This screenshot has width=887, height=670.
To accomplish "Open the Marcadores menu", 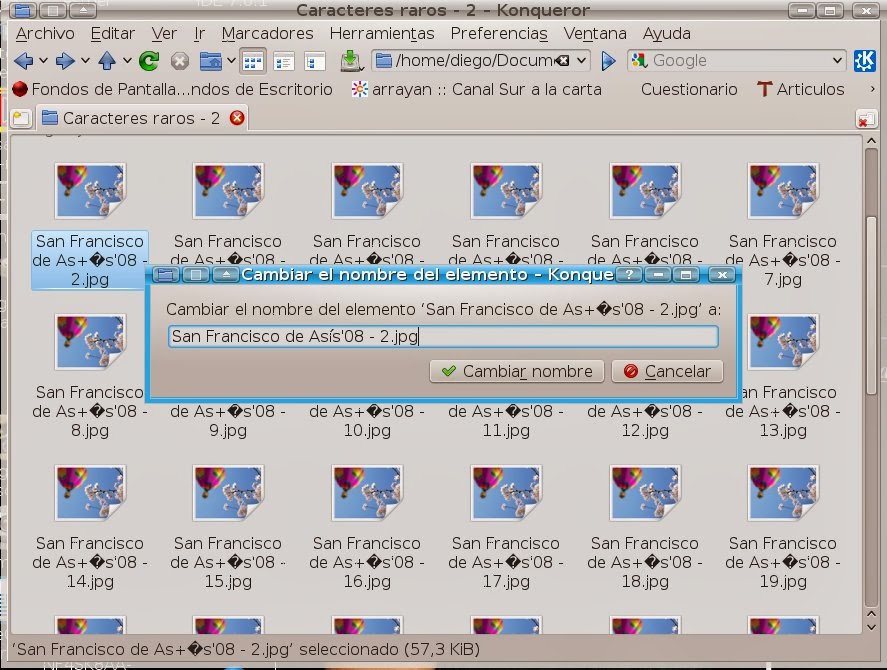I will point(267,33).
